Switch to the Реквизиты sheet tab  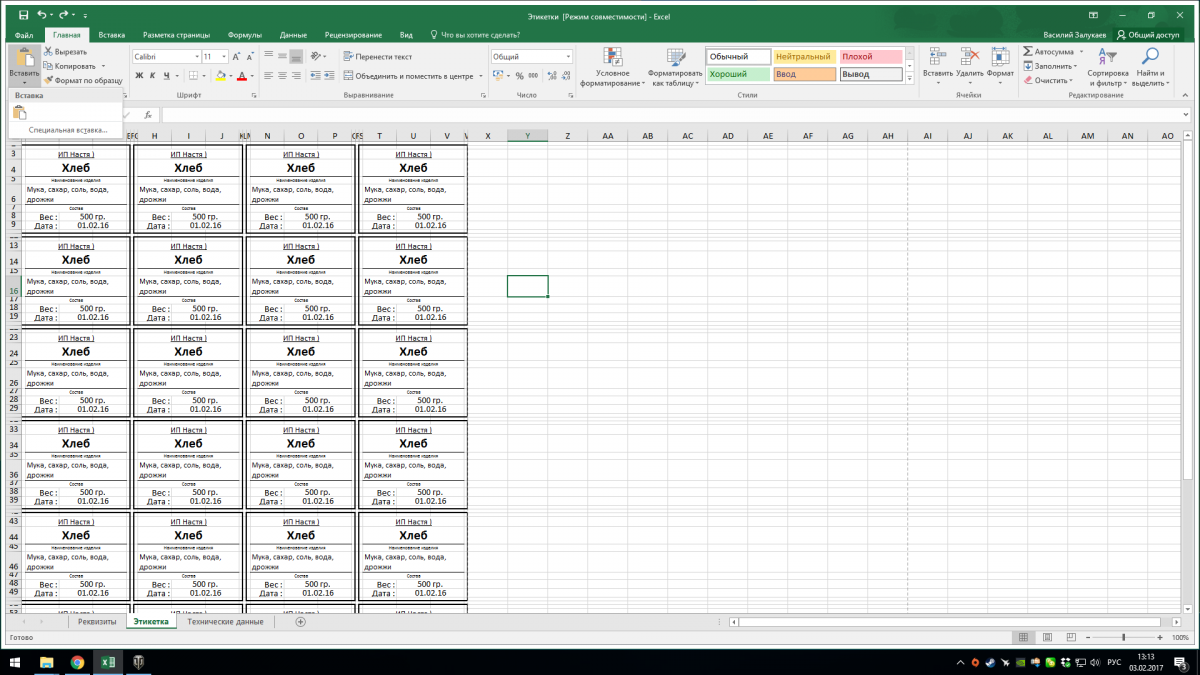coord(97,622)
